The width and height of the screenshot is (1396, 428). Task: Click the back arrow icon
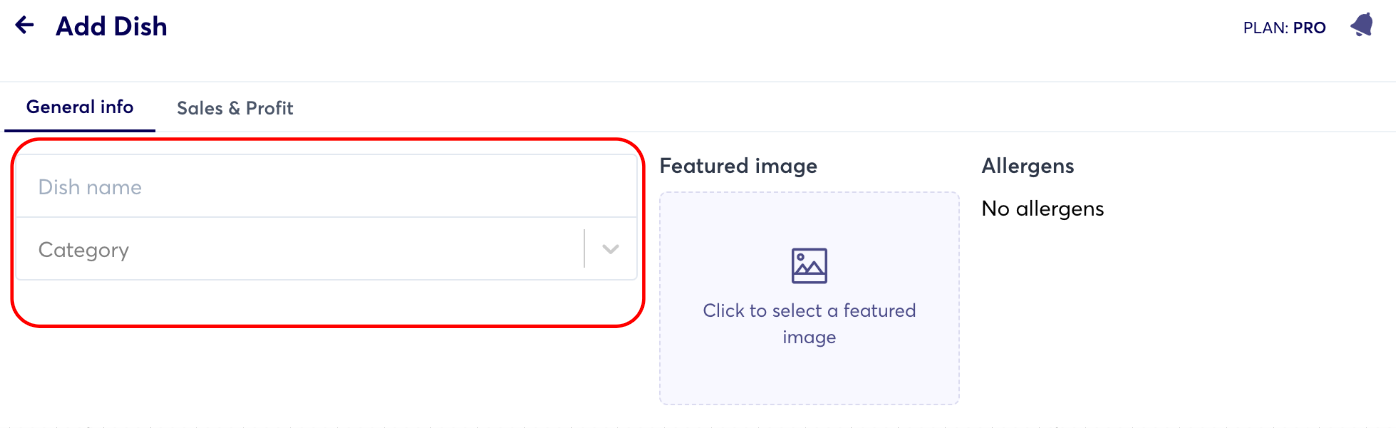[25, 26]
